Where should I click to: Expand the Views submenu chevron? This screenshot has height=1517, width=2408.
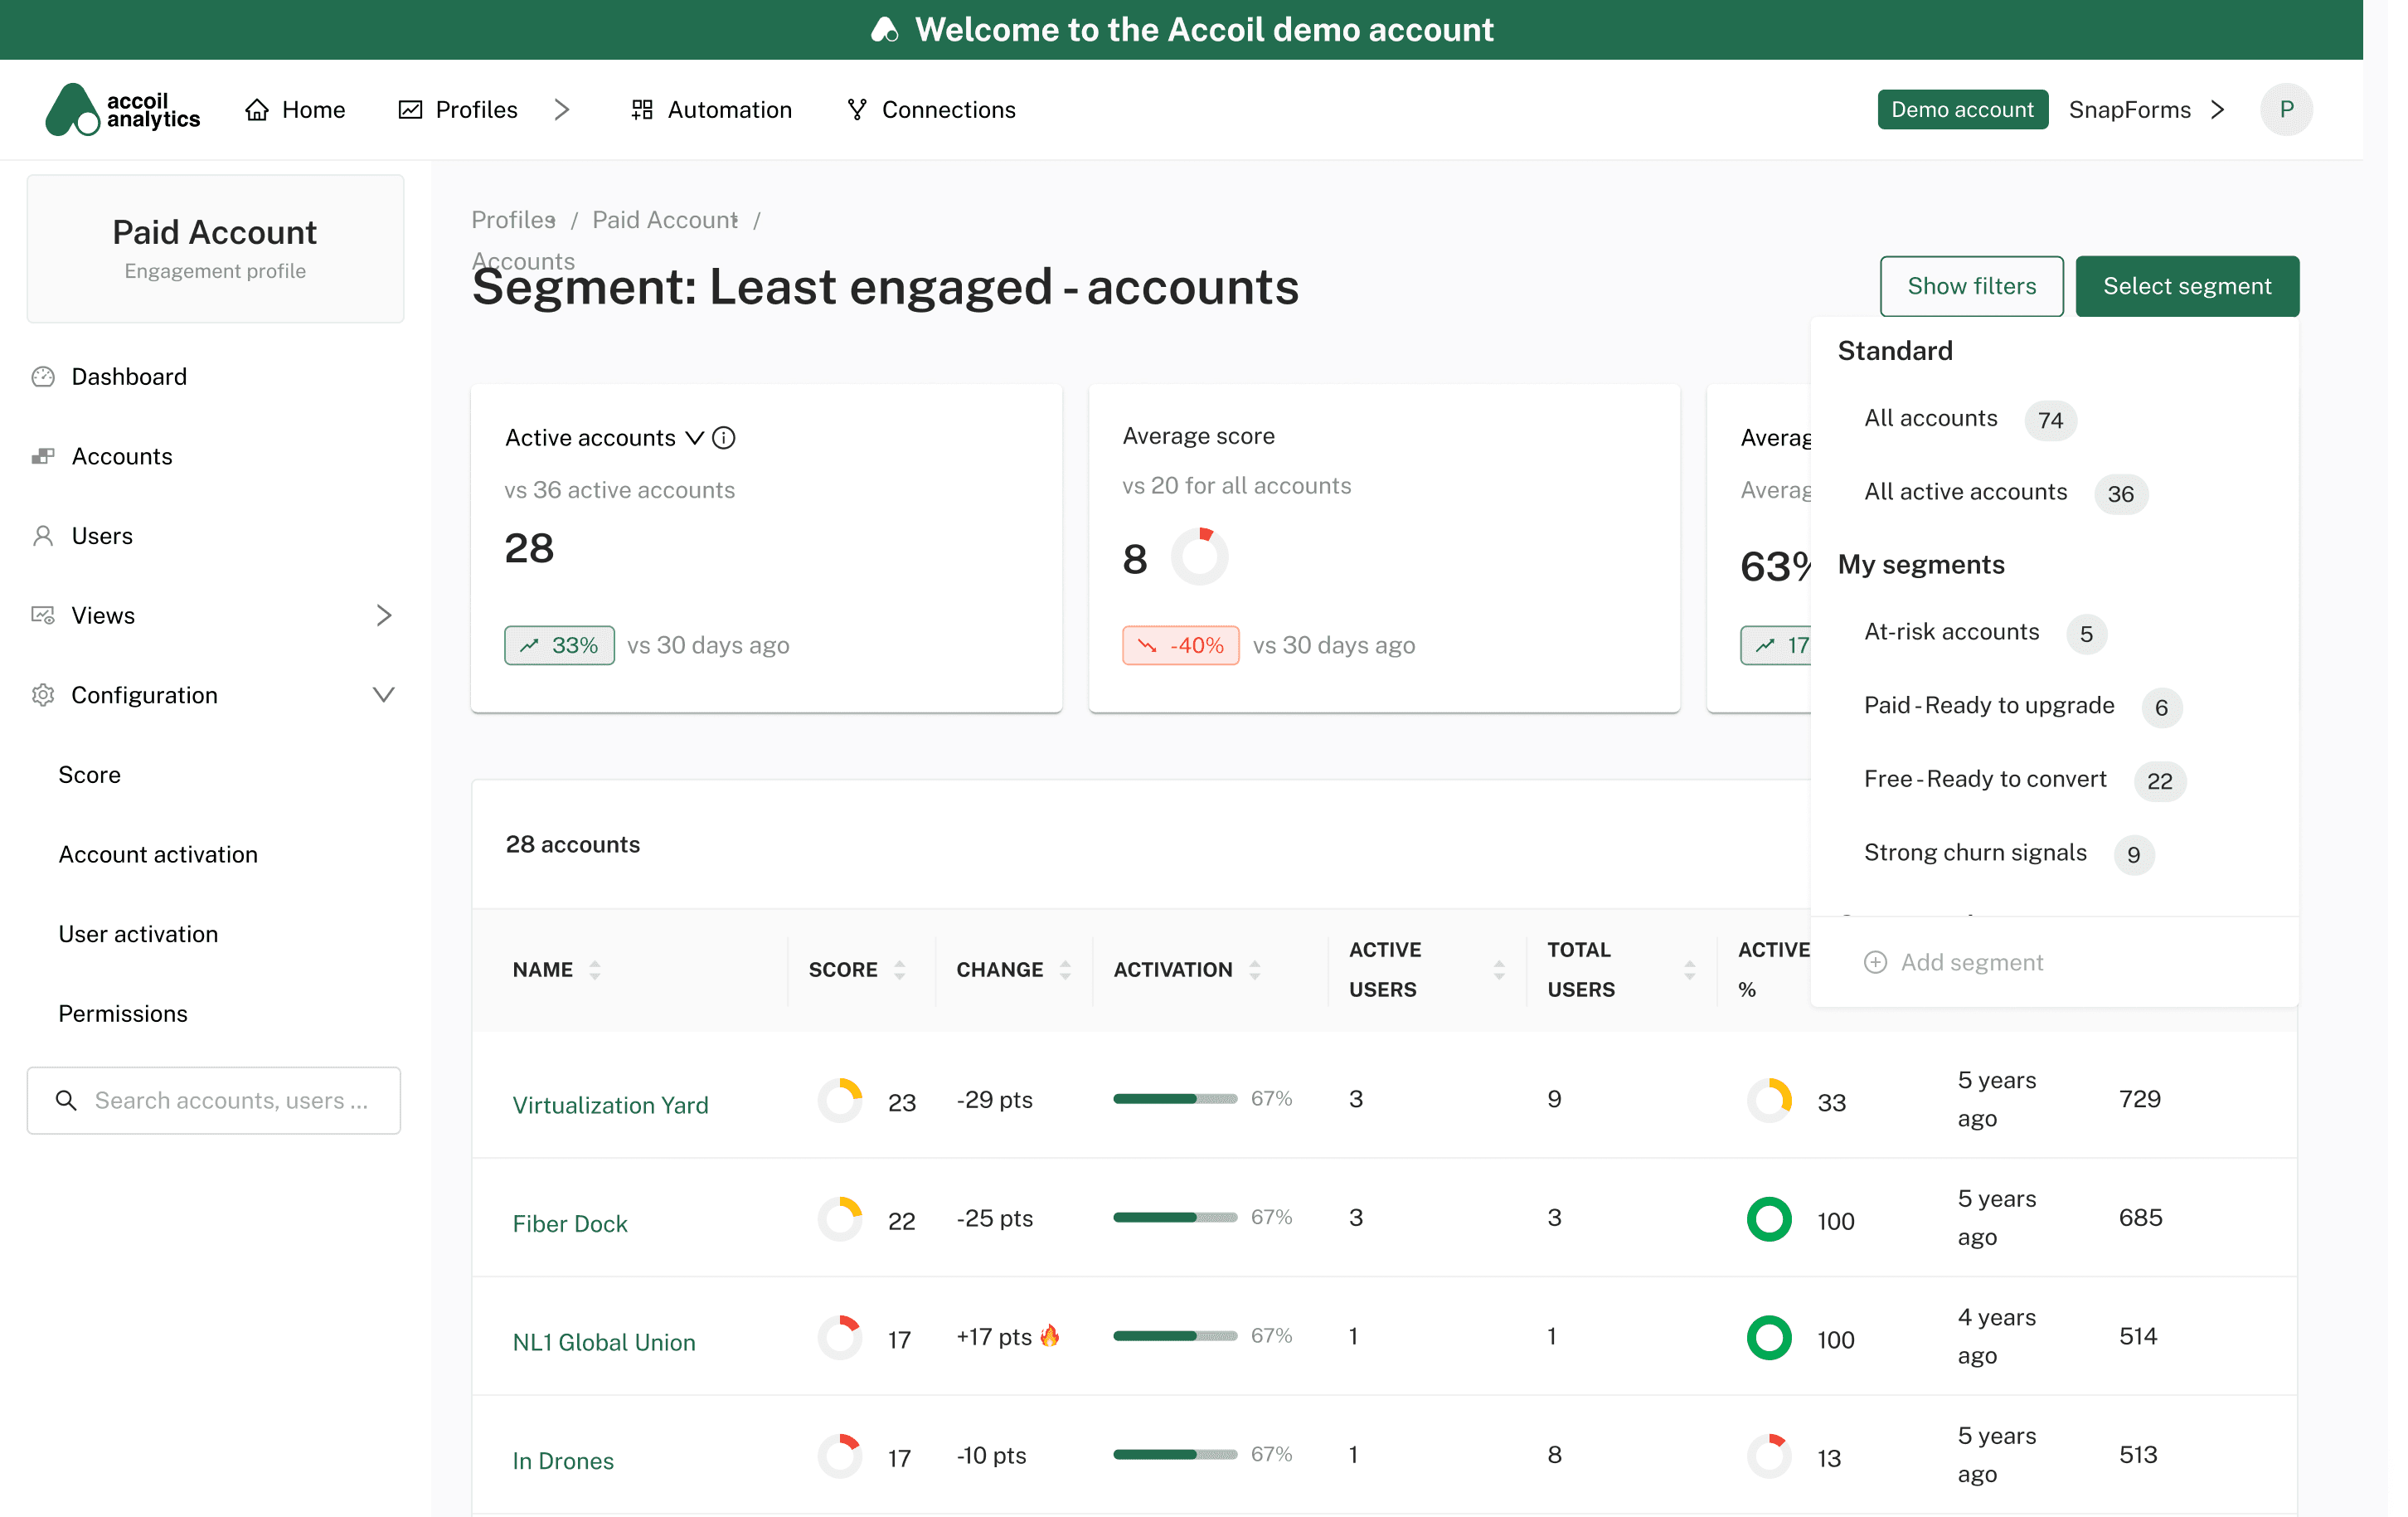pos(384,615)
